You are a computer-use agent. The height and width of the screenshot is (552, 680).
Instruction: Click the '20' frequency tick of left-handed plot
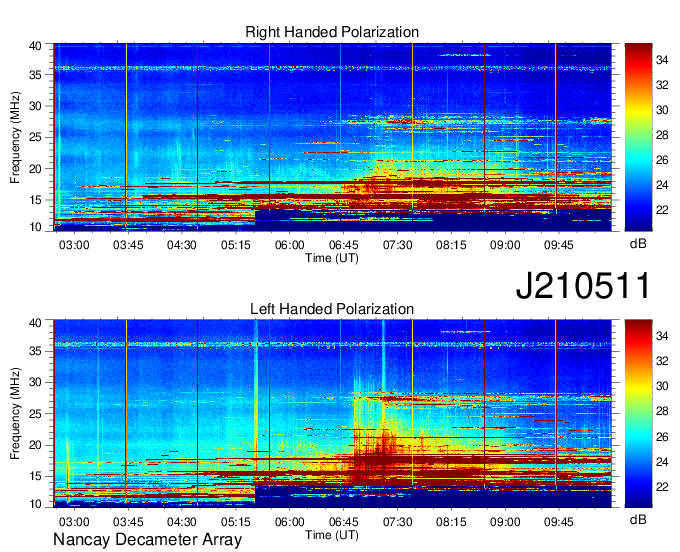[36, 445]
